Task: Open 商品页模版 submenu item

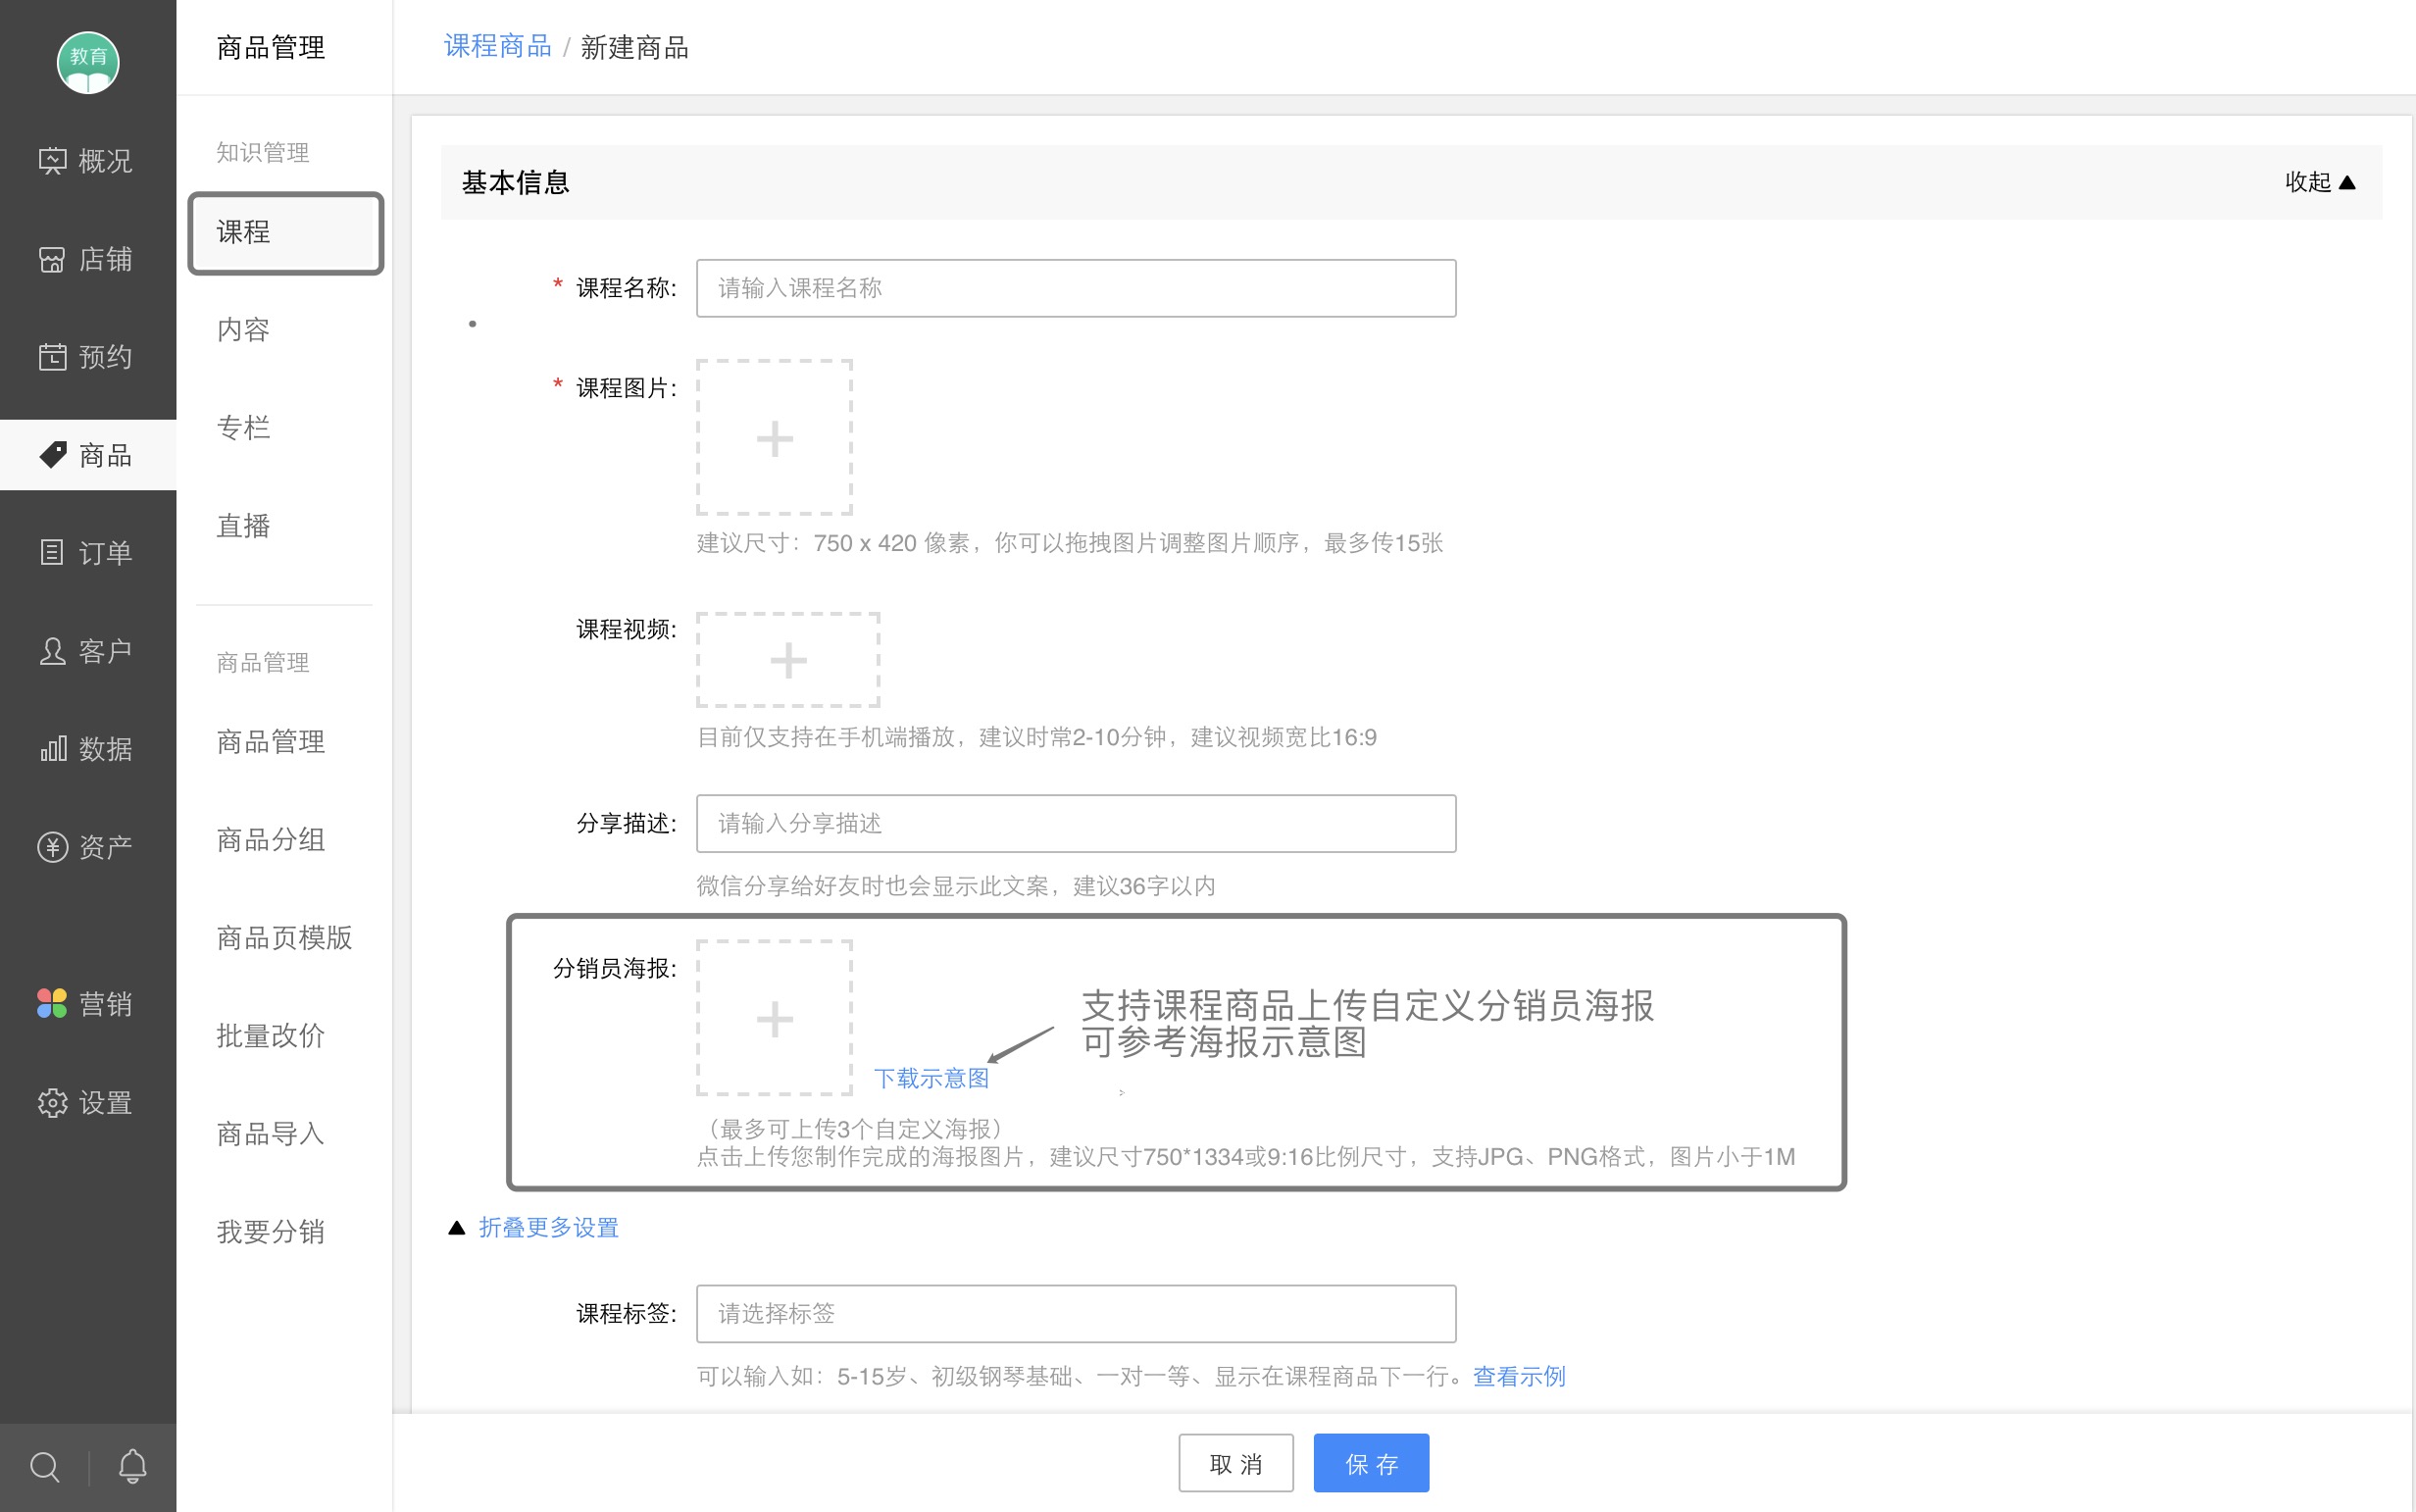Action: tap(284, 938)
